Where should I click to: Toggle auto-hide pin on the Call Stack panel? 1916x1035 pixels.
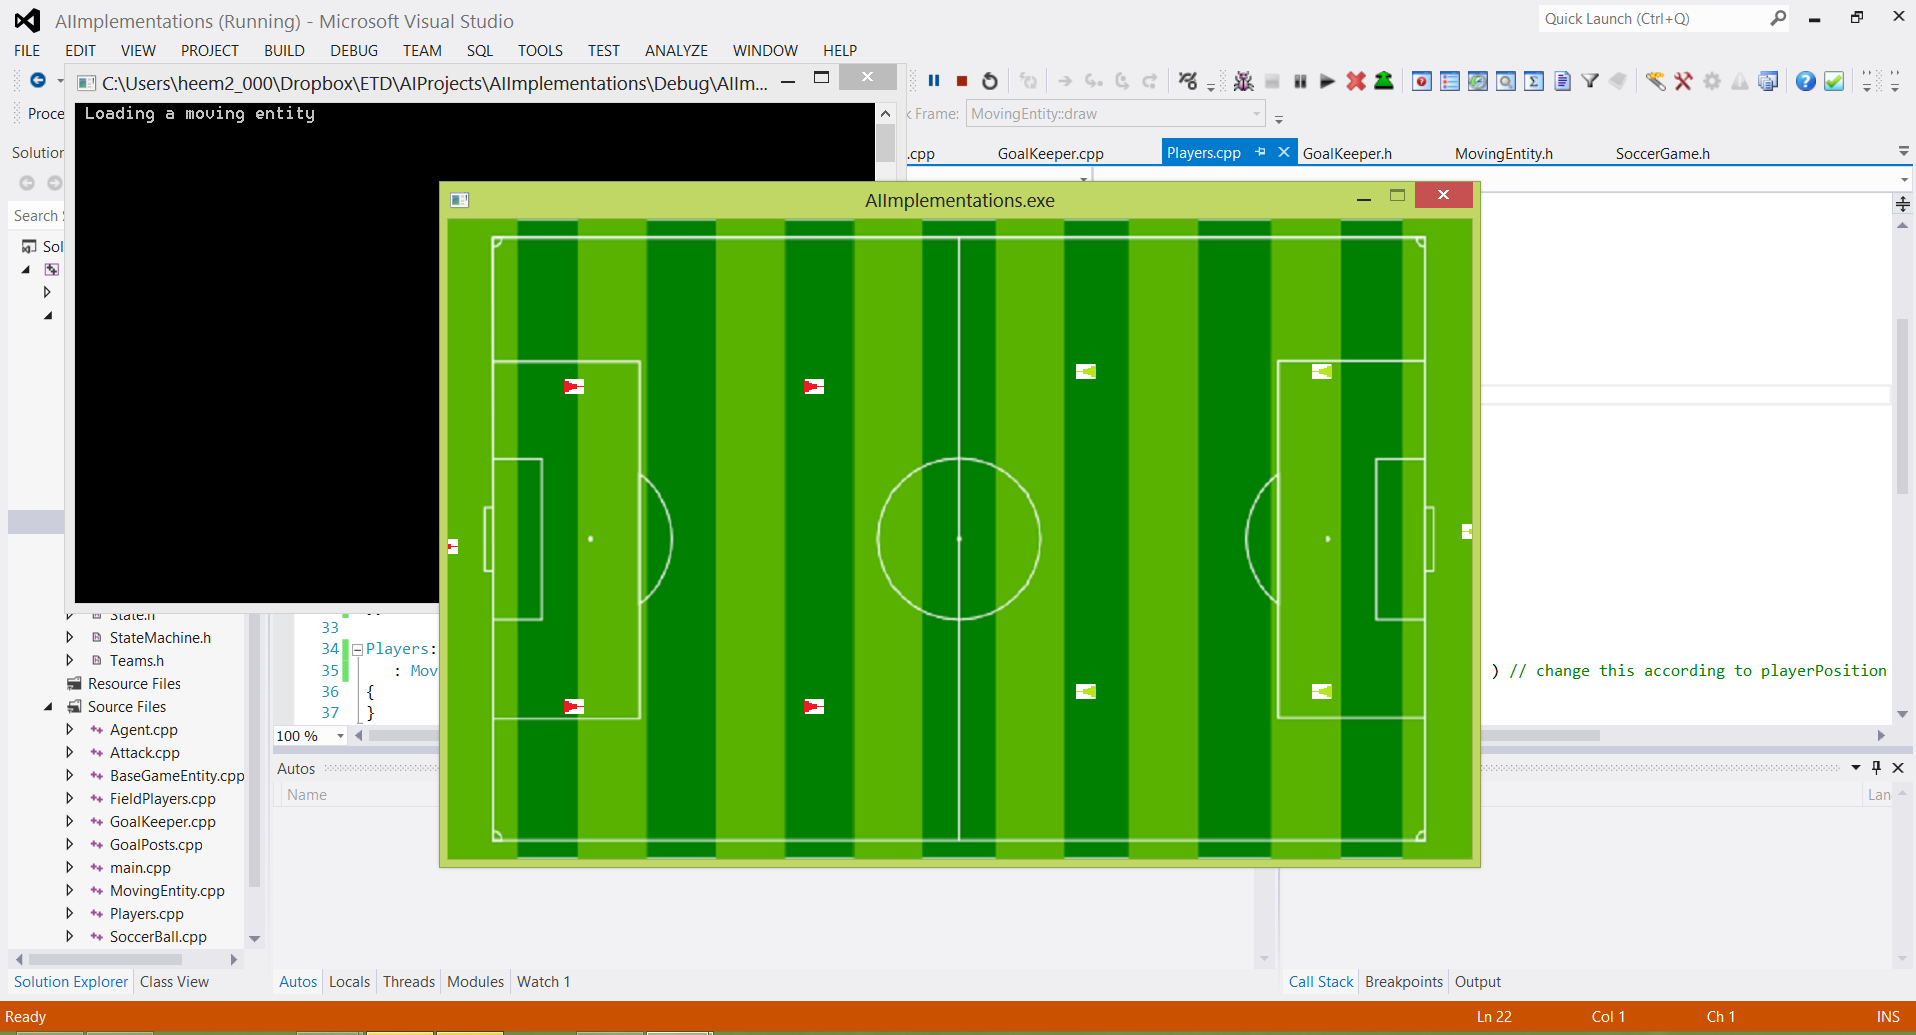(x=1876, y=767)
